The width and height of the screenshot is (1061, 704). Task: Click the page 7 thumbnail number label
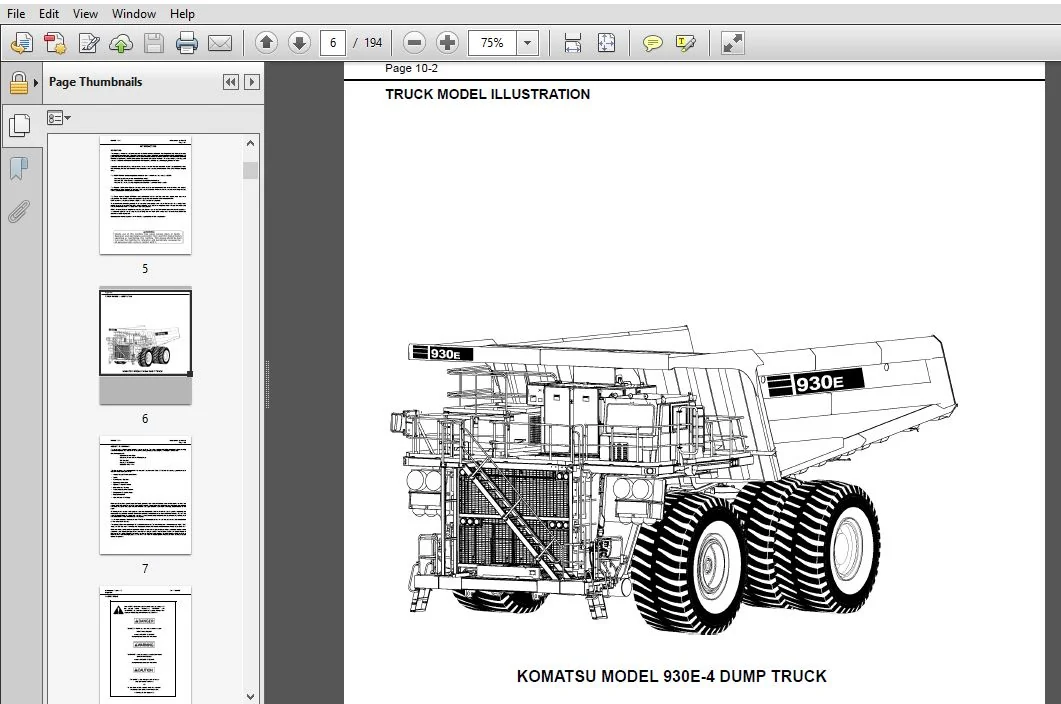point(145,569)
